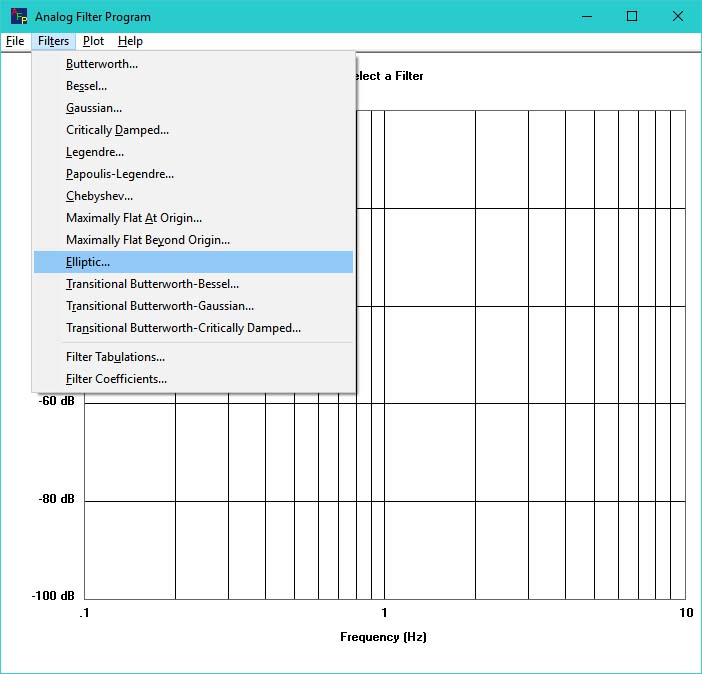Select Maximally Flat Beyond Origin

coord(148,240)
